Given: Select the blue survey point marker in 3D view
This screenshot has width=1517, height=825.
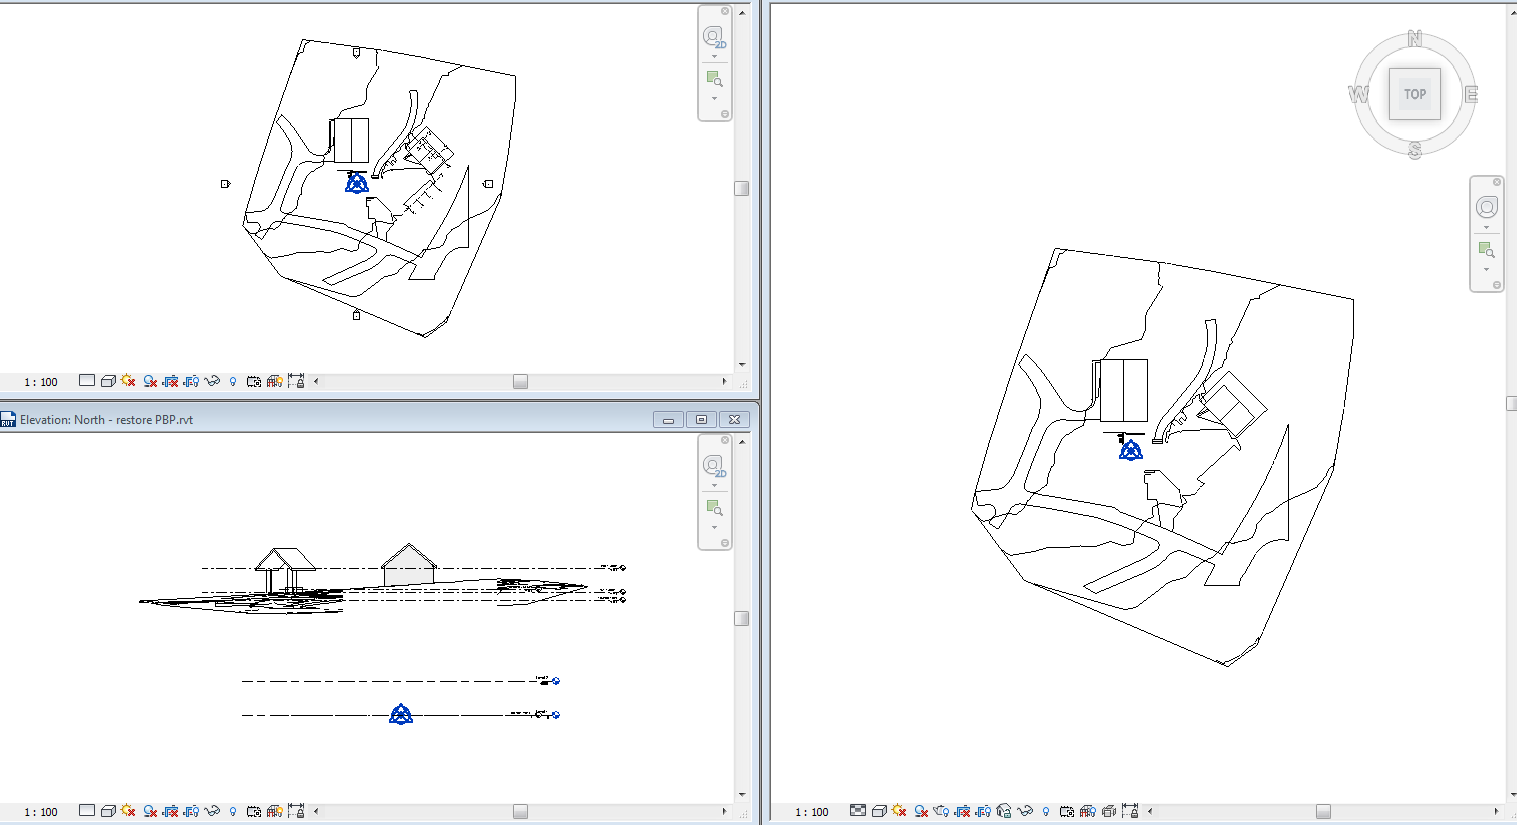Looking at the screenshot, I should click(x=1130, y=450).
